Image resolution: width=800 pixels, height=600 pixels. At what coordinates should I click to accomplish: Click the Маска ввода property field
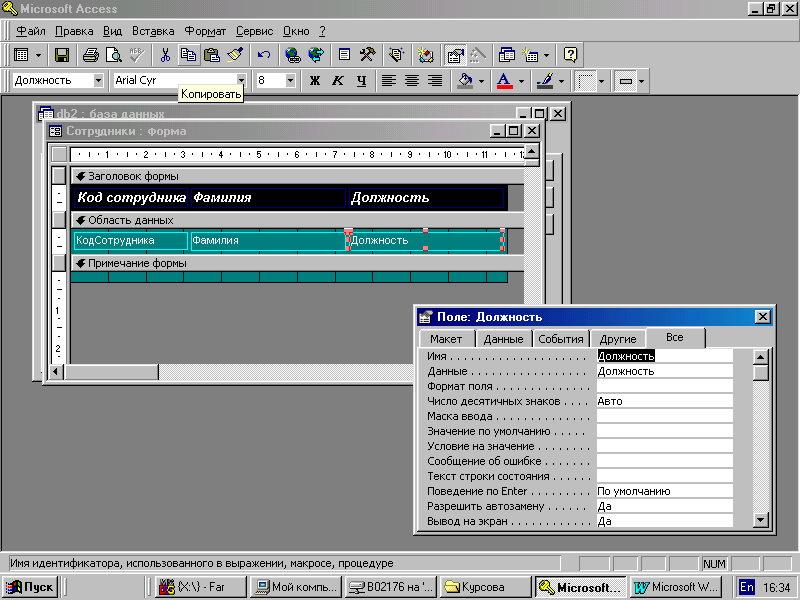click(664, 416)
